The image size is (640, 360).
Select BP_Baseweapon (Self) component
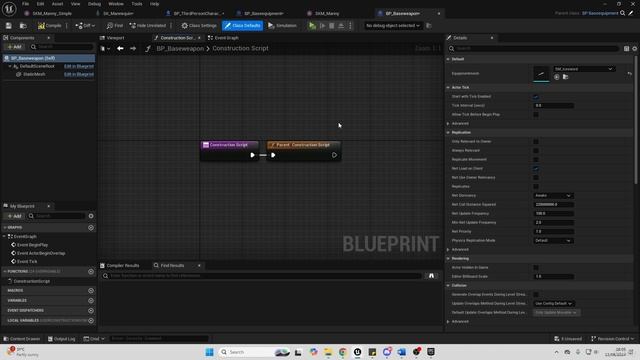[x=49, y=58]
